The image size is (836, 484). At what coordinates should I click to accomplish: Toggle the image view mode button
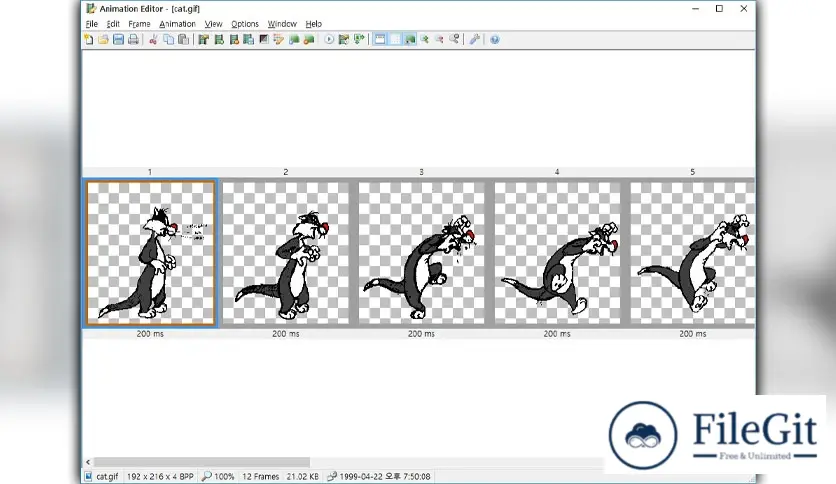click(x=409, y=39)
